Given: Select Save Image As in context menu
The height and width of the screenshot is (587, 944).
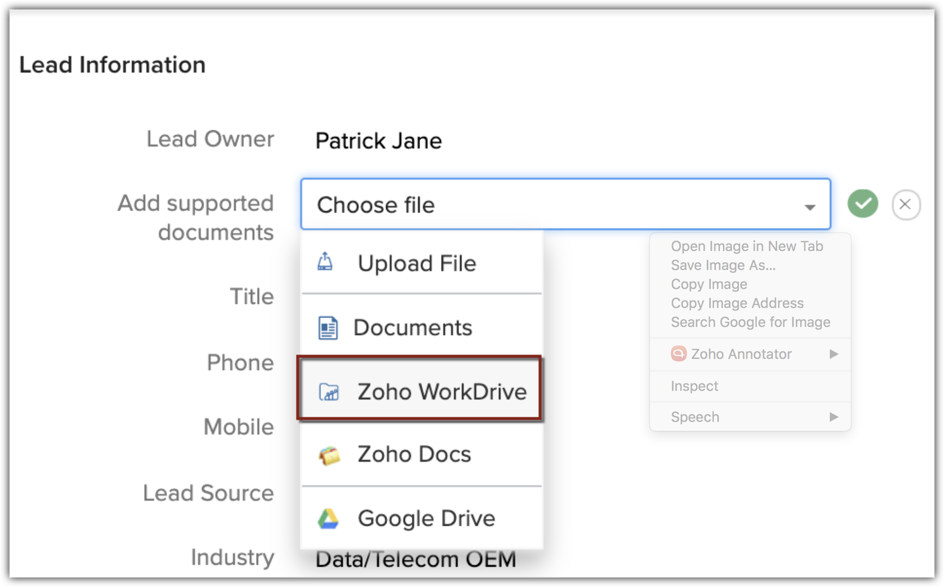Looking at the screenshot, I should (x=722, y=265).
